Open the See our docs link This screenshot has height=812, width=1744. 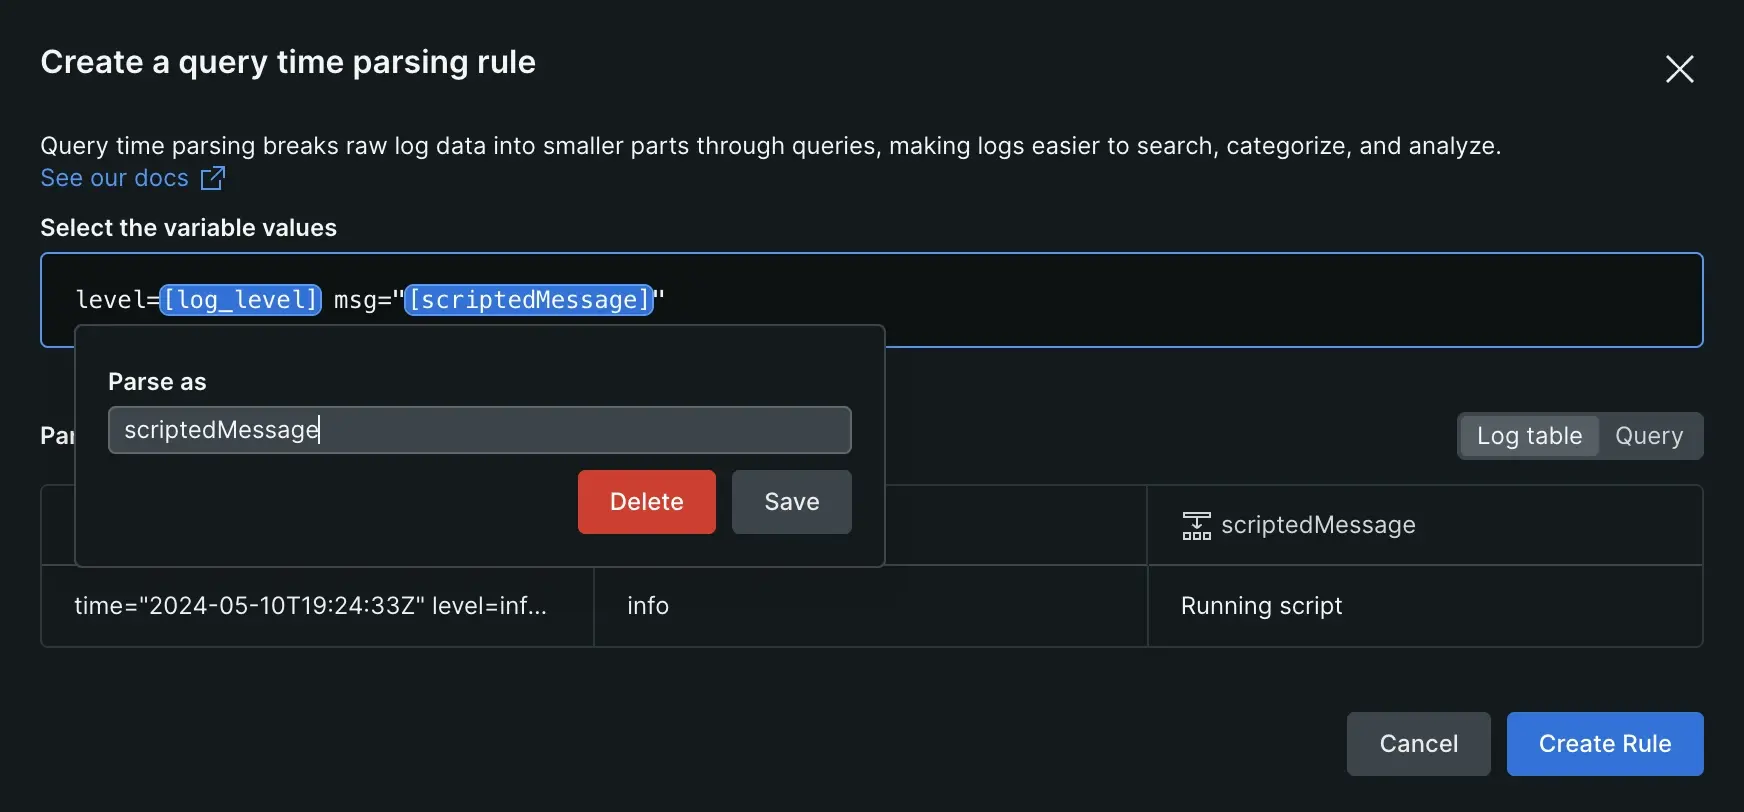click(x=114, y=178)
